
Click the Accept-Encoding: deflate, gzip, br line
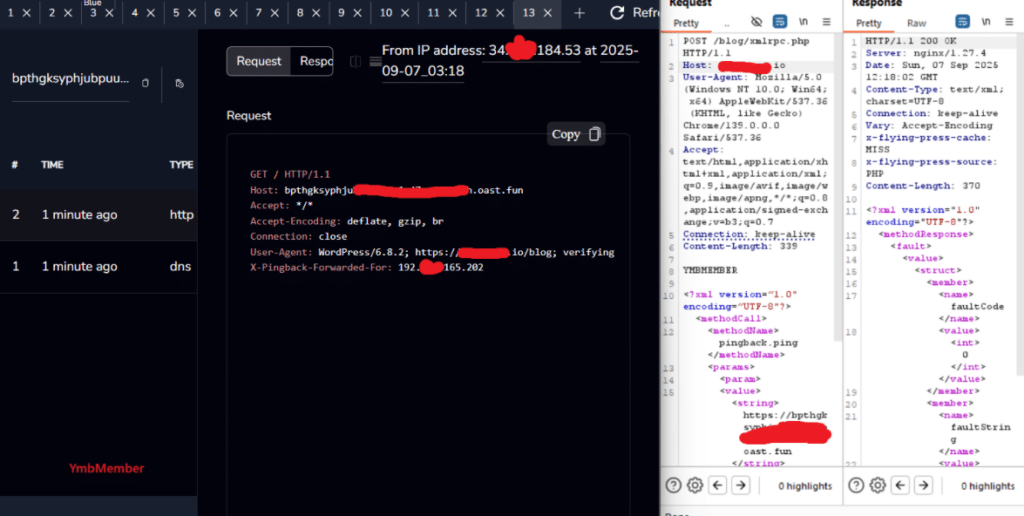346,221
